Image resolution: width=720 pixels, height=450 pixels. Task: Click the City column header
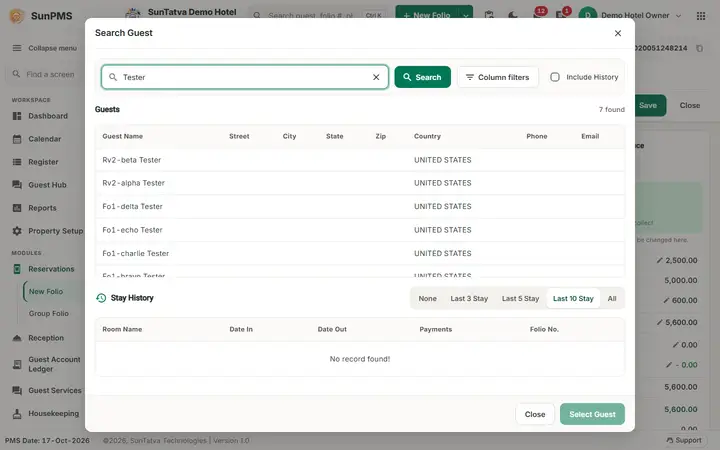point(289,136)
